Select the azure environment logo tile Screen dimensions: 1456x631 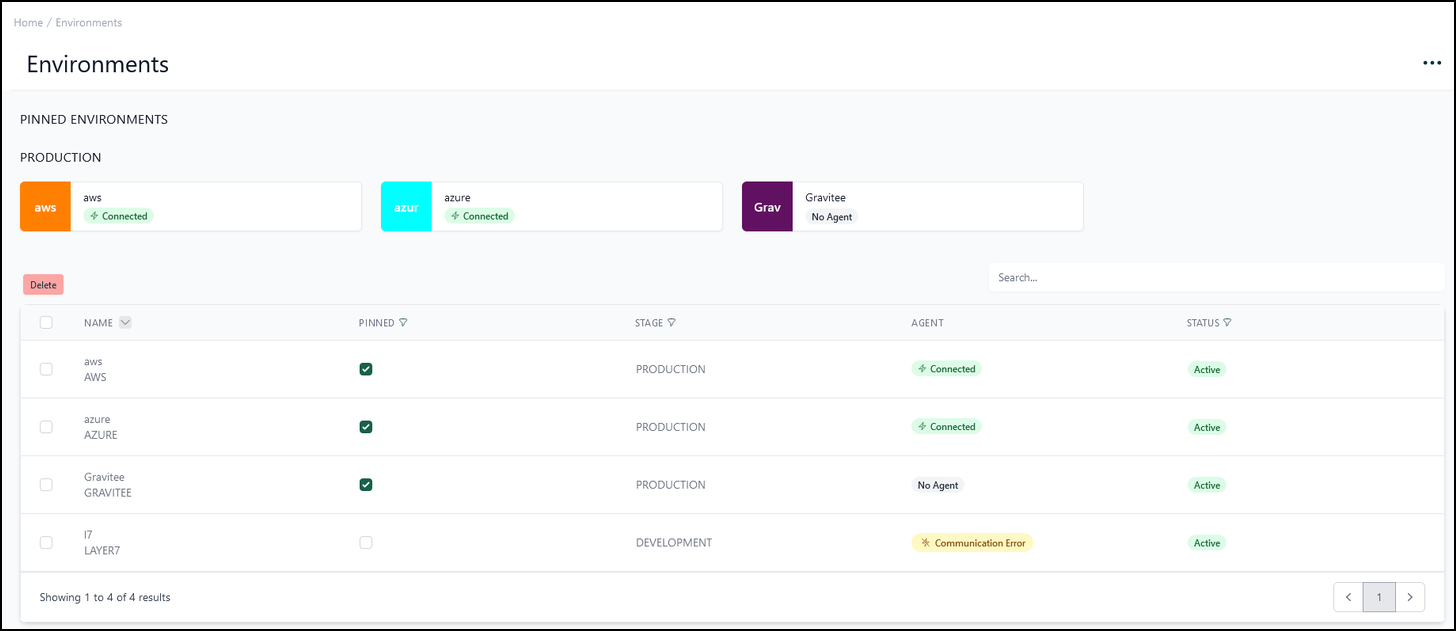(x=406, y=206)
